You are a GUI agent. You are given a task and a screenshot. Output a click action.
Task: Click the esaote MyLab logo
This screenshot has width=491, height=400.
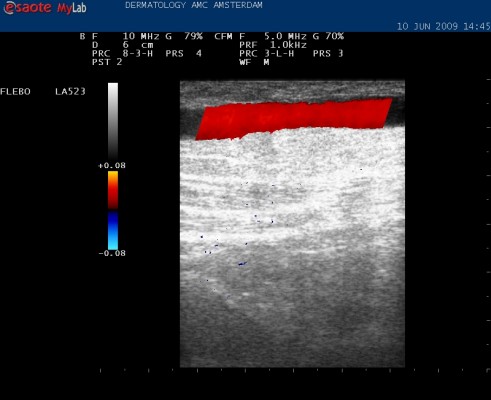click(45, 8)
